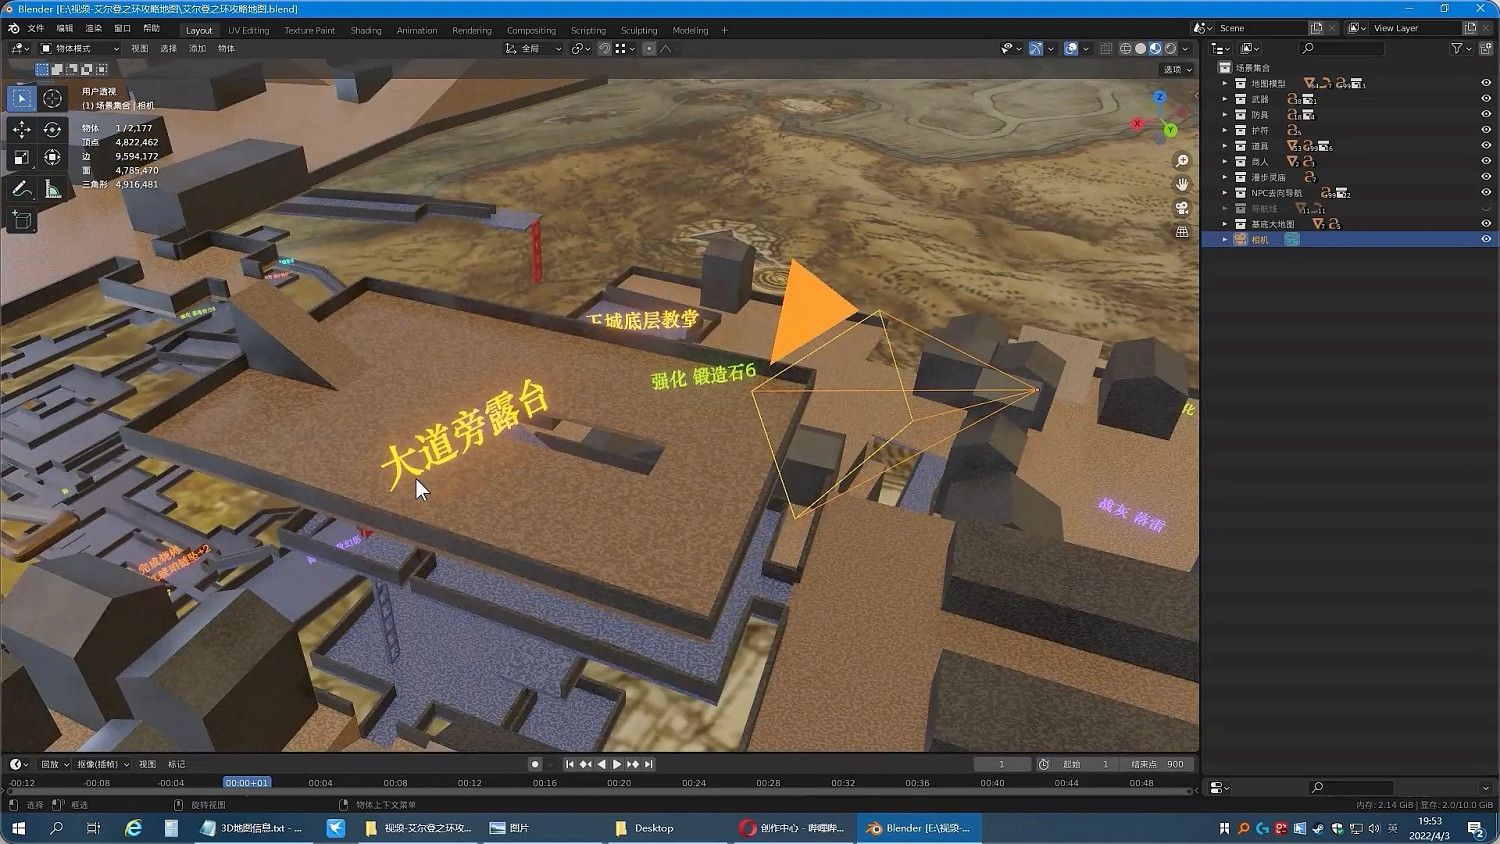This screenshot has width=1500, height=844.
Task: Choose the Measure tool
Action: point(53,189)
